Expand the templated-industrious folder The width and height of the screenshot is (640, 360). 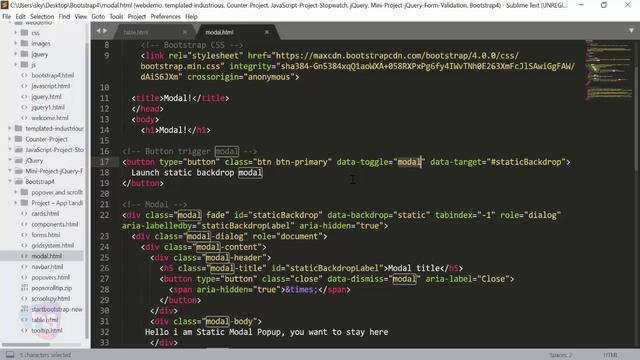tap(10, 128)
